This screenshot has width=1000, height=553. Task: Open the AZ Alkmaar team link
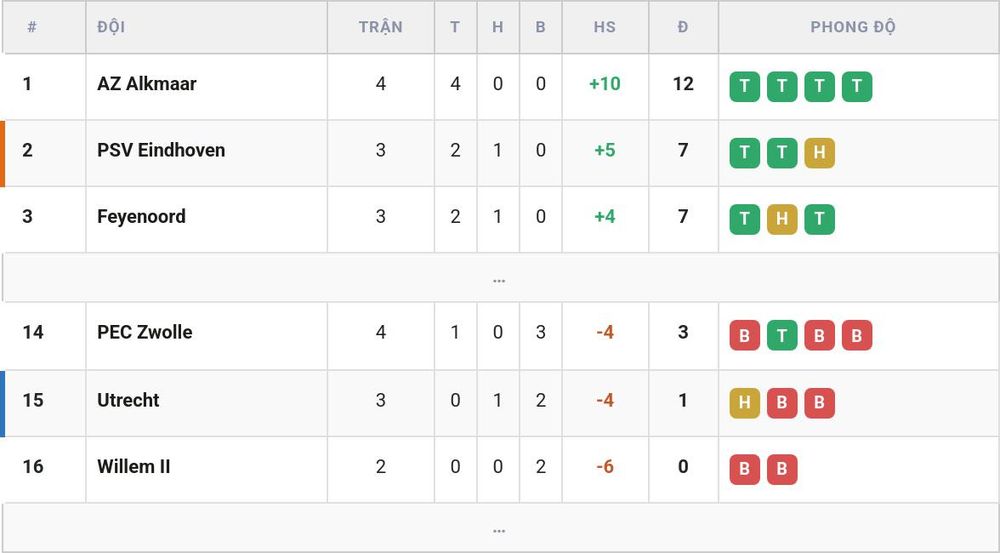[147, 84]
